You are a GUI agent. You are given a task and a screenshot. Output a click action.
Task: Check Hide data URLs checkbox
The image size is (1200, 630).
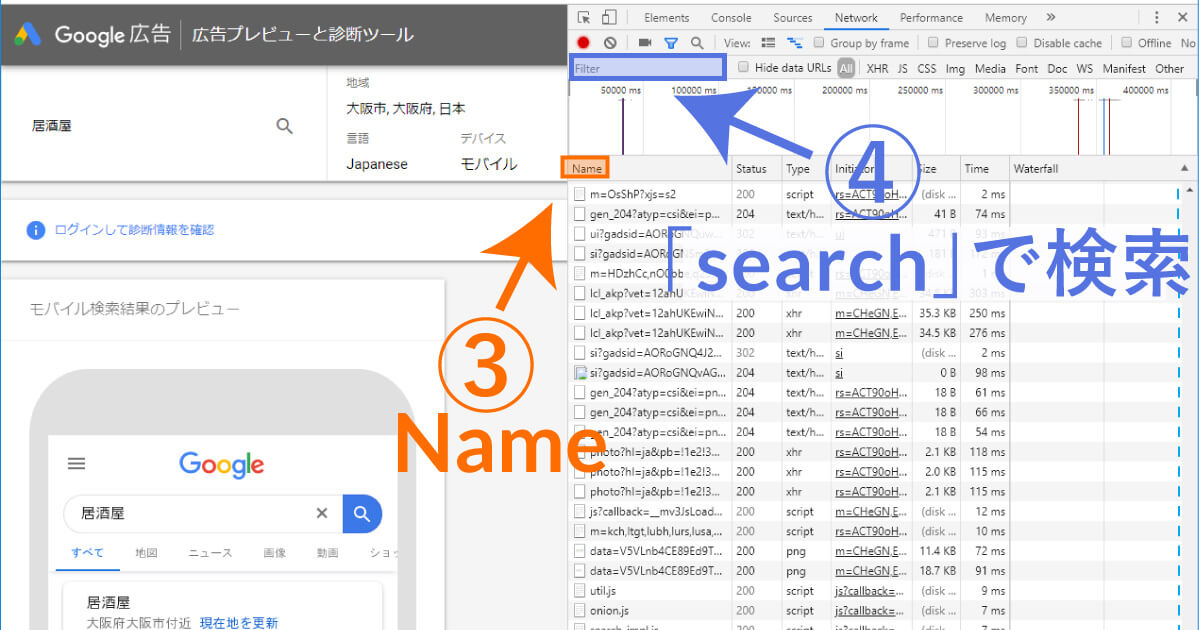(743, 68)
